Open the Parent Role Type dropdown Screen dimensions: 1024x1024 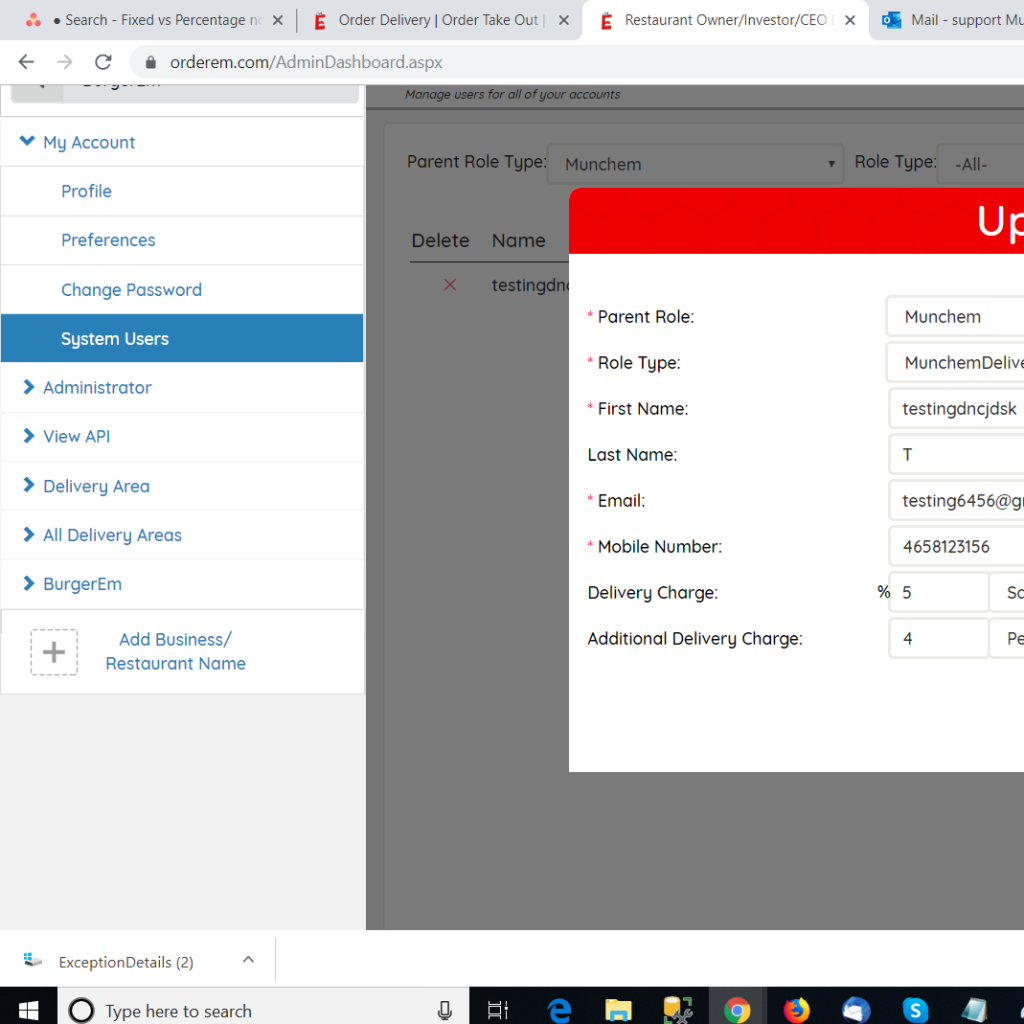695,164
